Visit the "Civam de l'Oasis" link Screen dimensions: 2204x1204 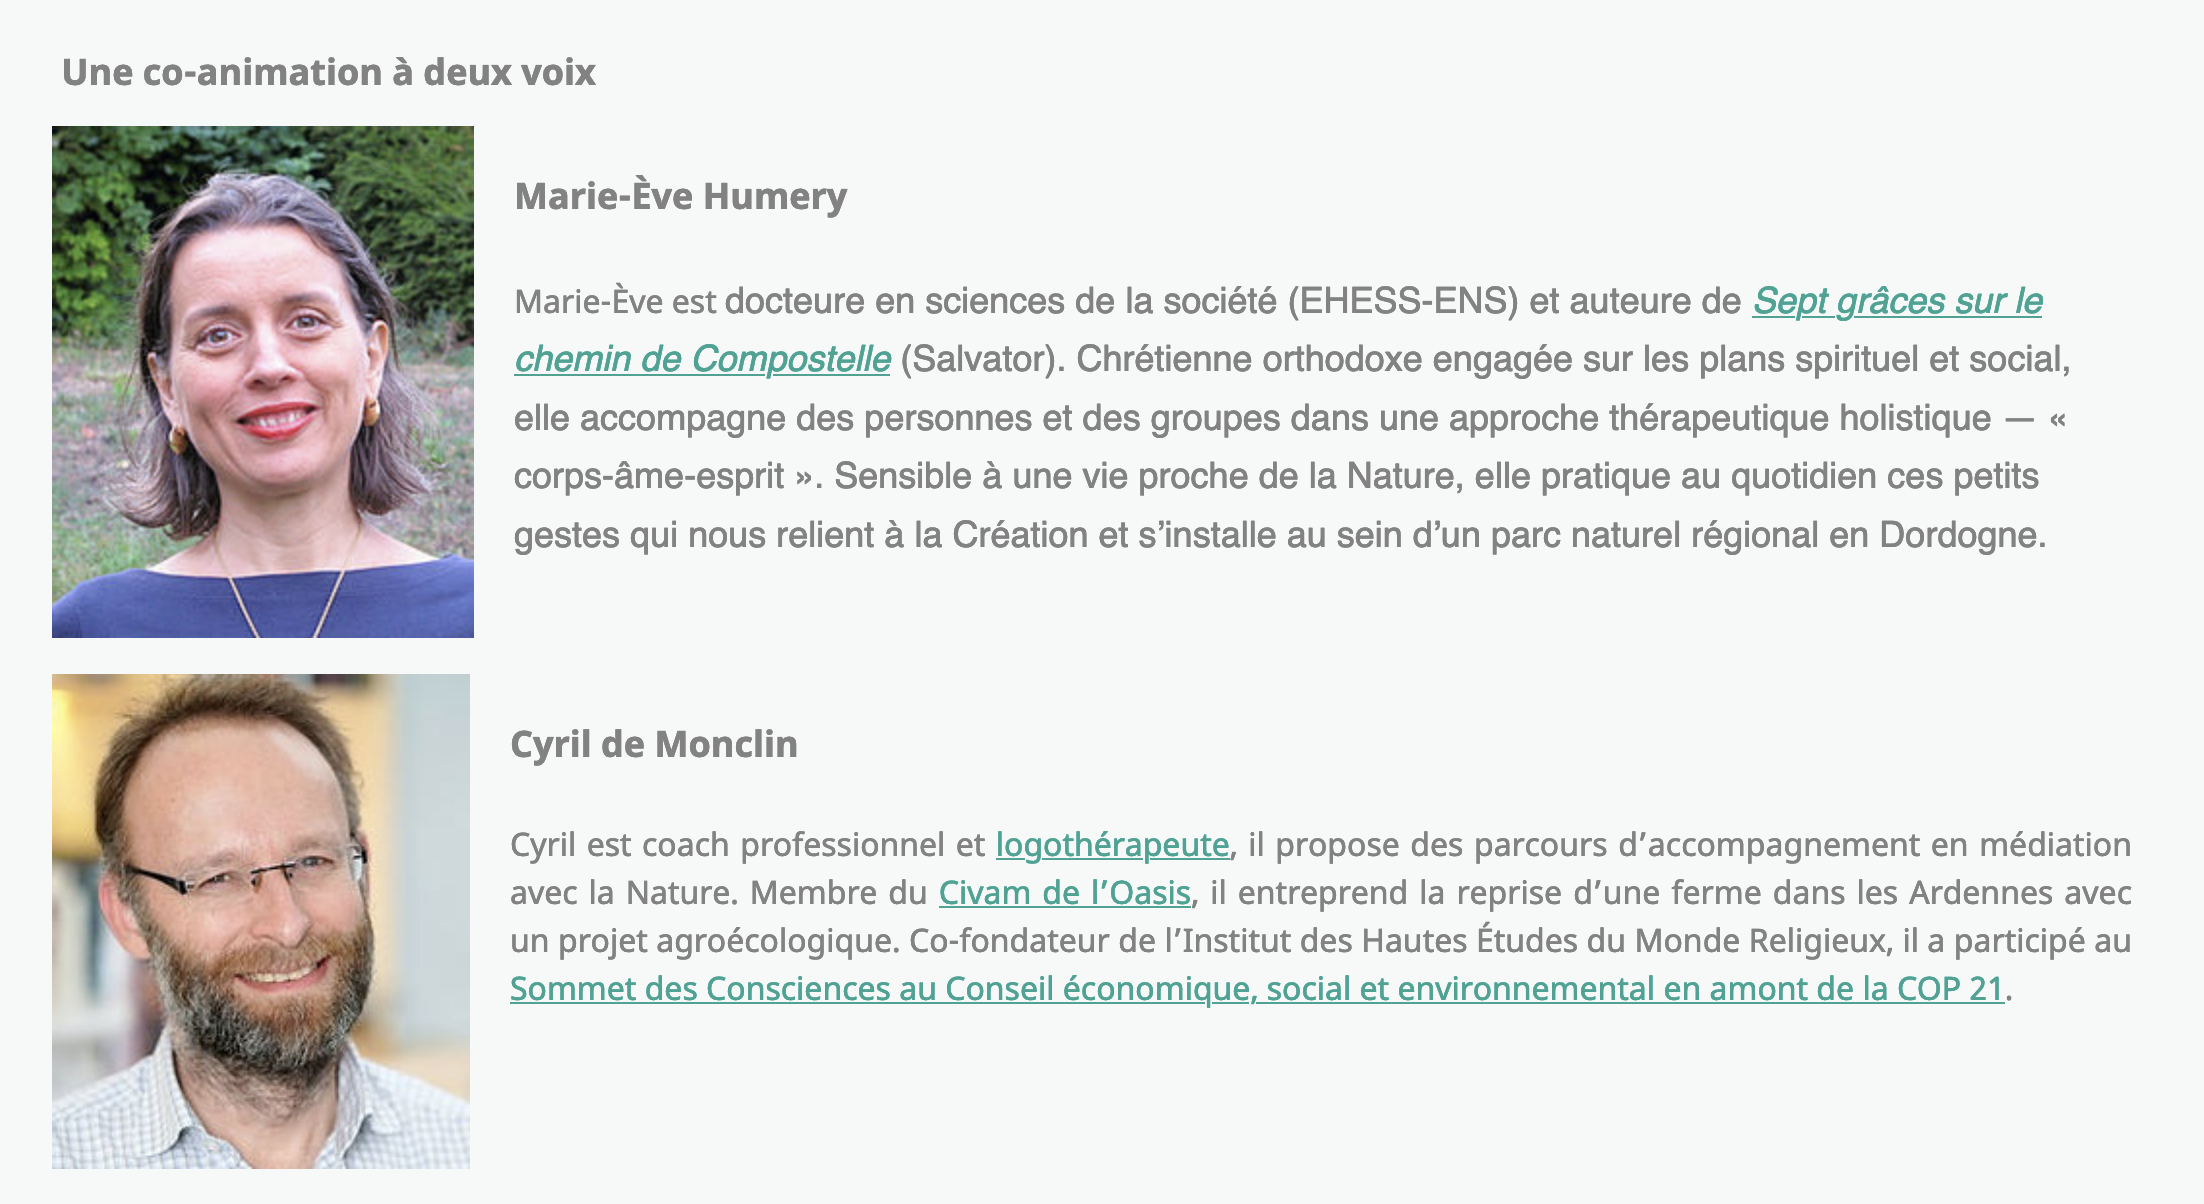[x=1064, y=893]
